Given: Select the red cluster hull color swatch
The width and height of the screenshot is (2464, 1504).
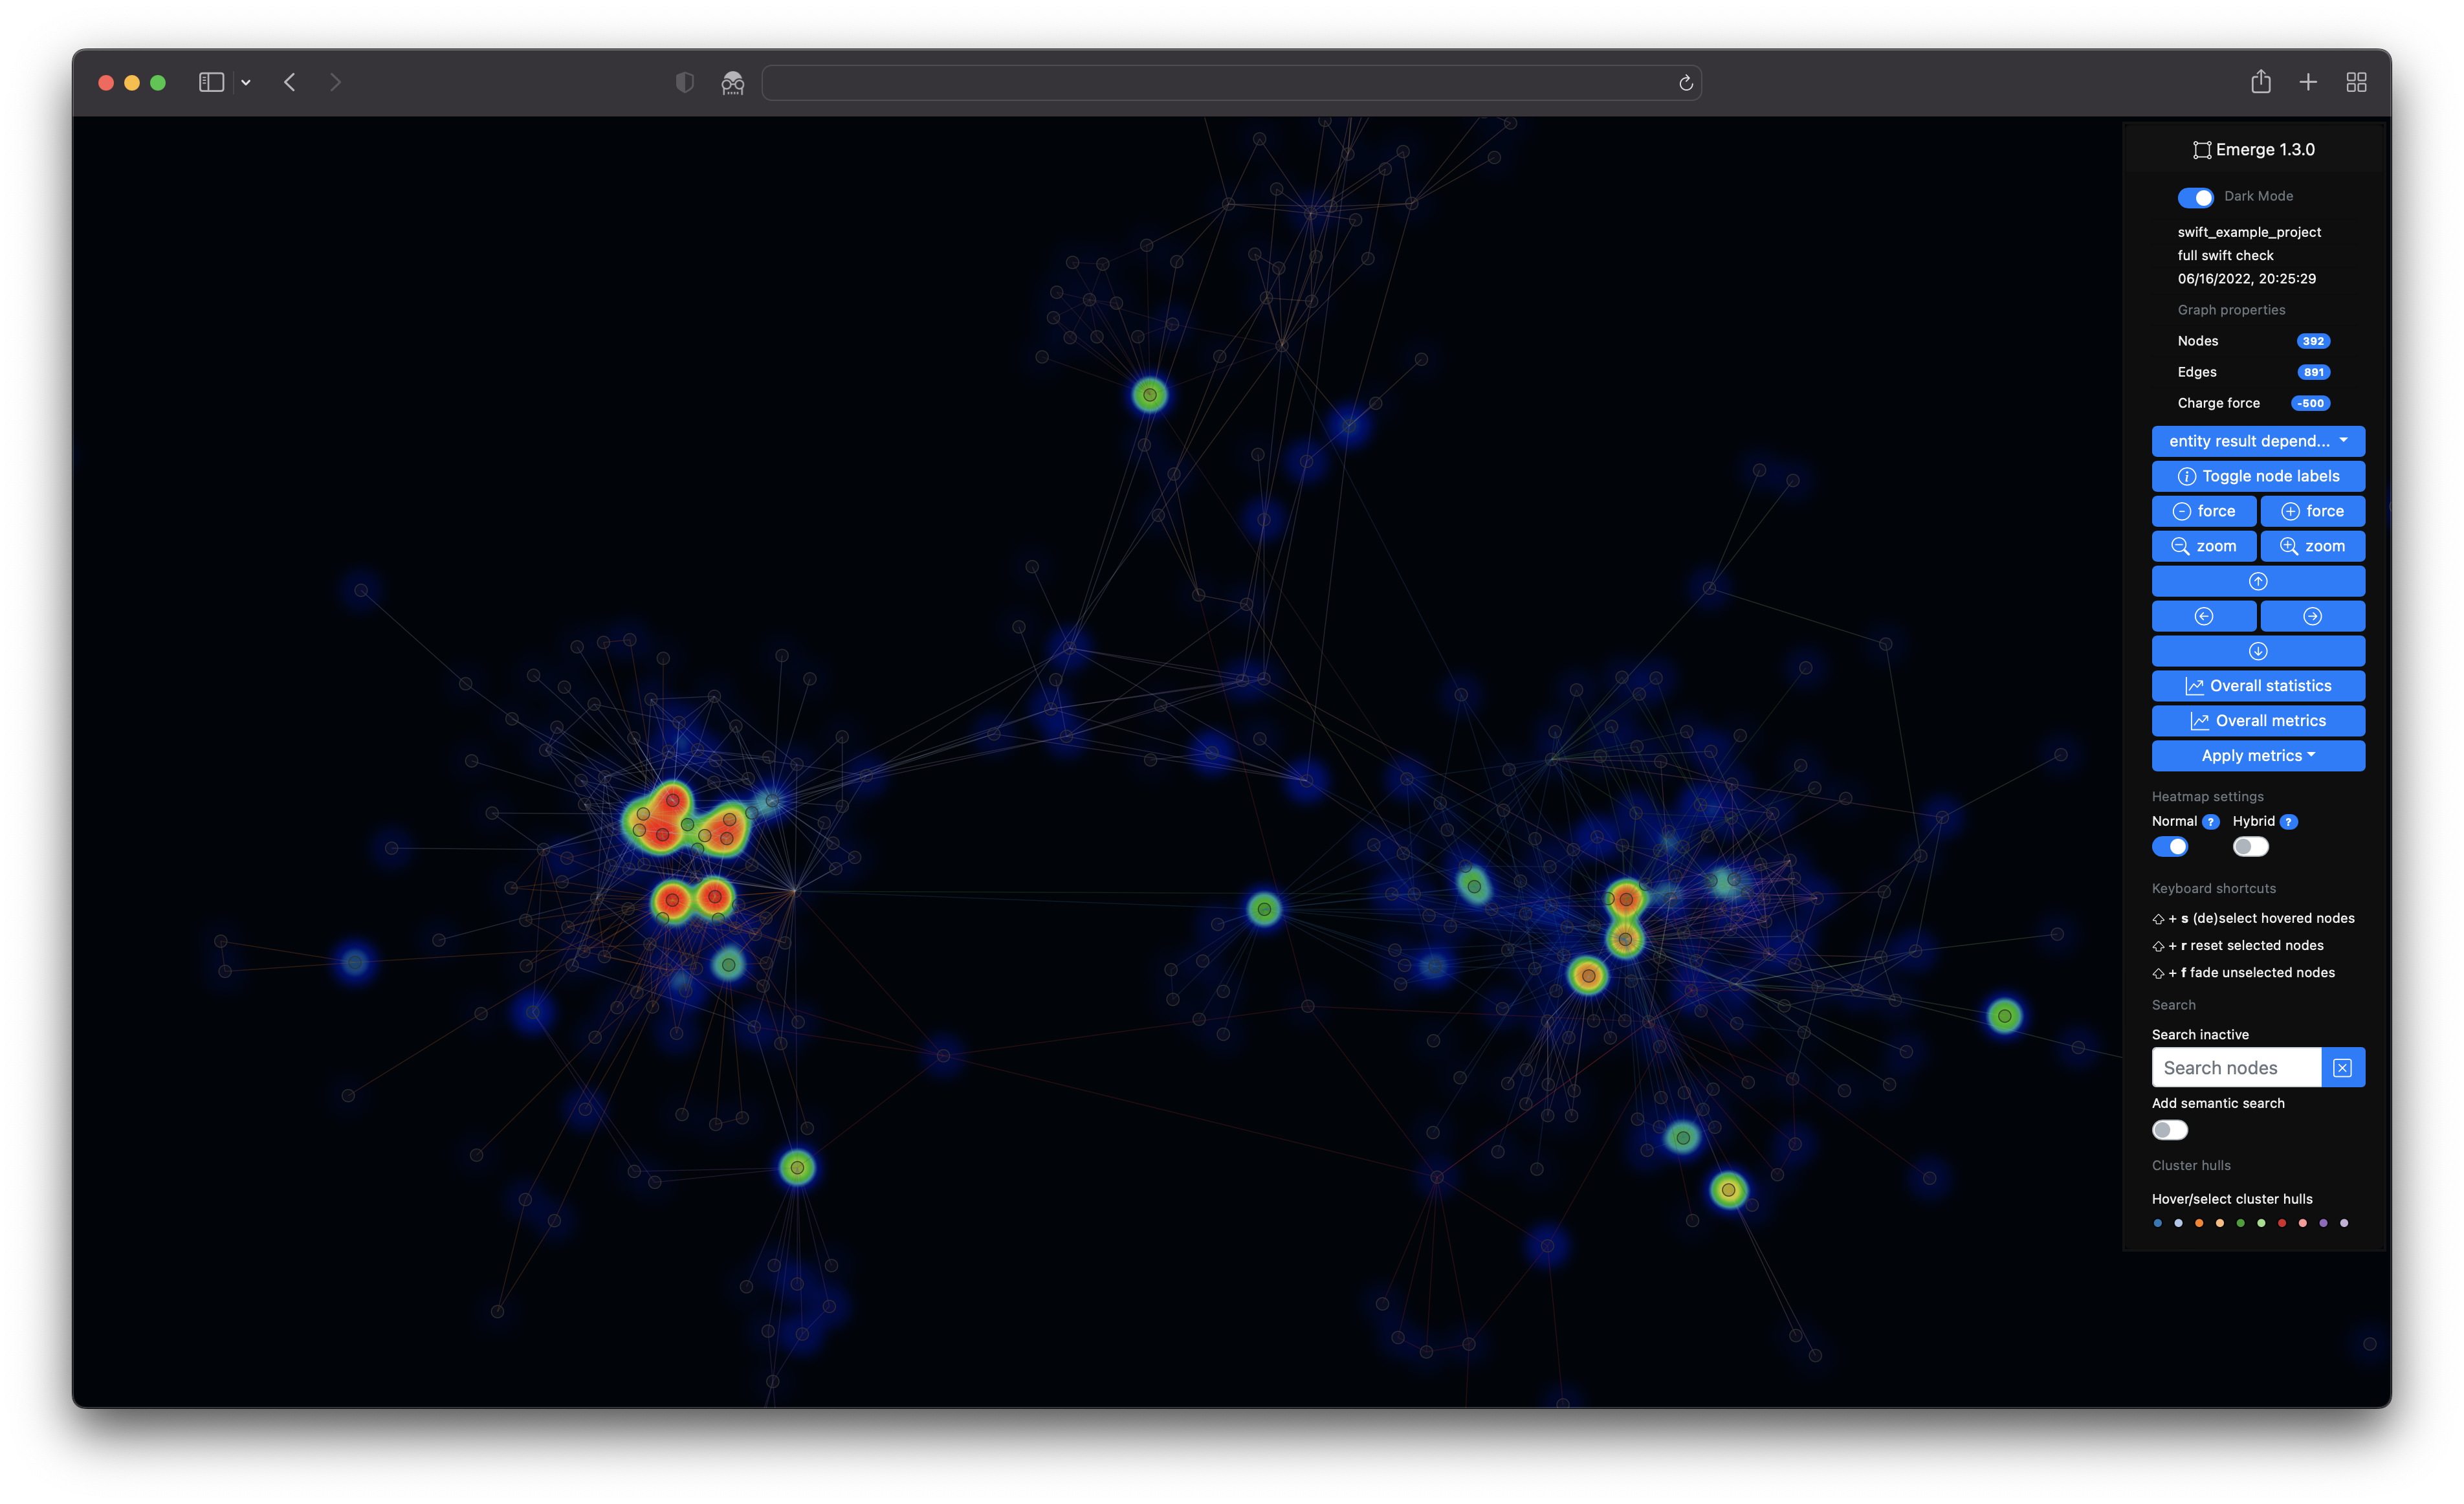Looking at the screenshot, I should tap(2281, 1222).
